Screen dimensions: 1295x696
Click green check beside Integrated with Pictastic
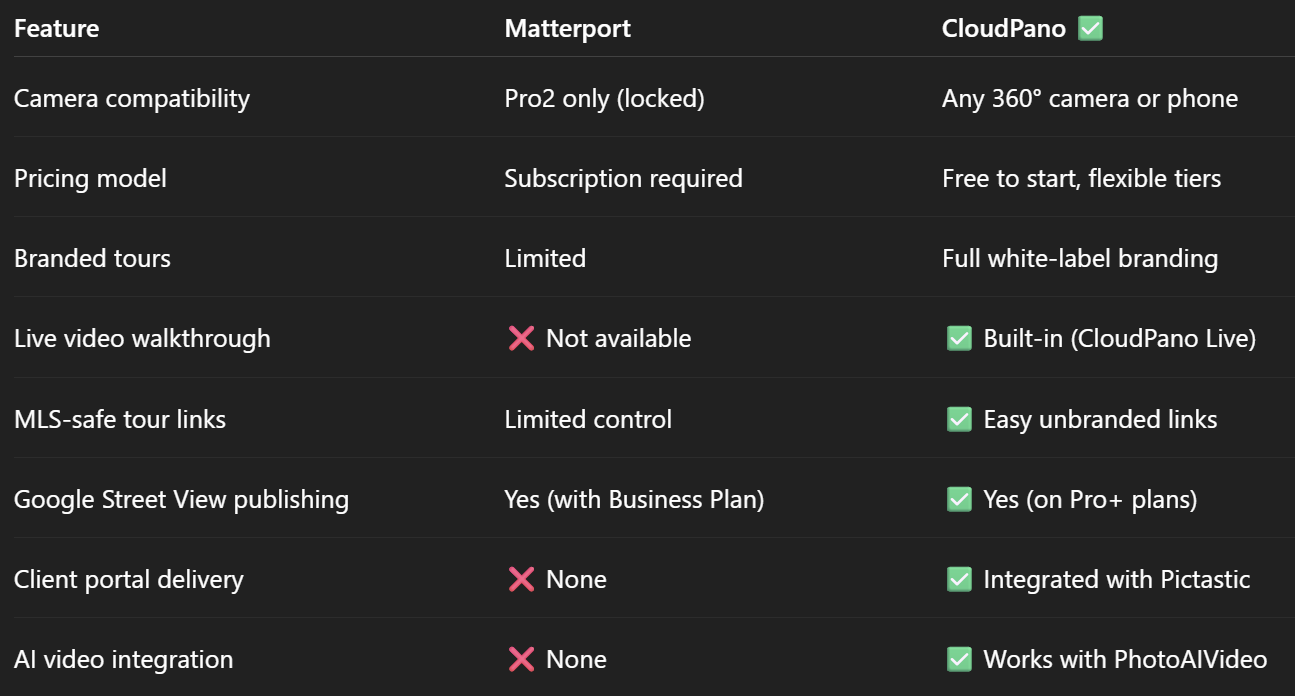[x=959, y=580]
